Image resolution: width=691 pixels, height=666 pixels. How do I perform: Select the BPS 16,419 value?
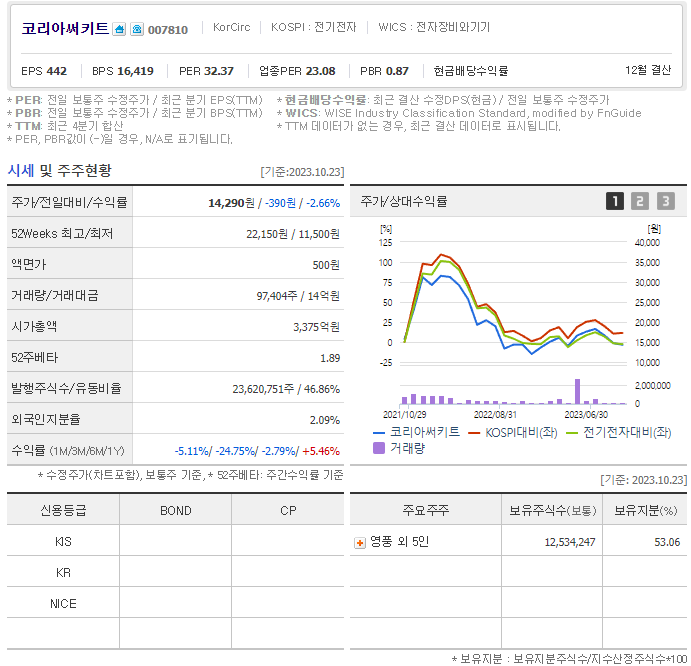[x=123, y=71]
